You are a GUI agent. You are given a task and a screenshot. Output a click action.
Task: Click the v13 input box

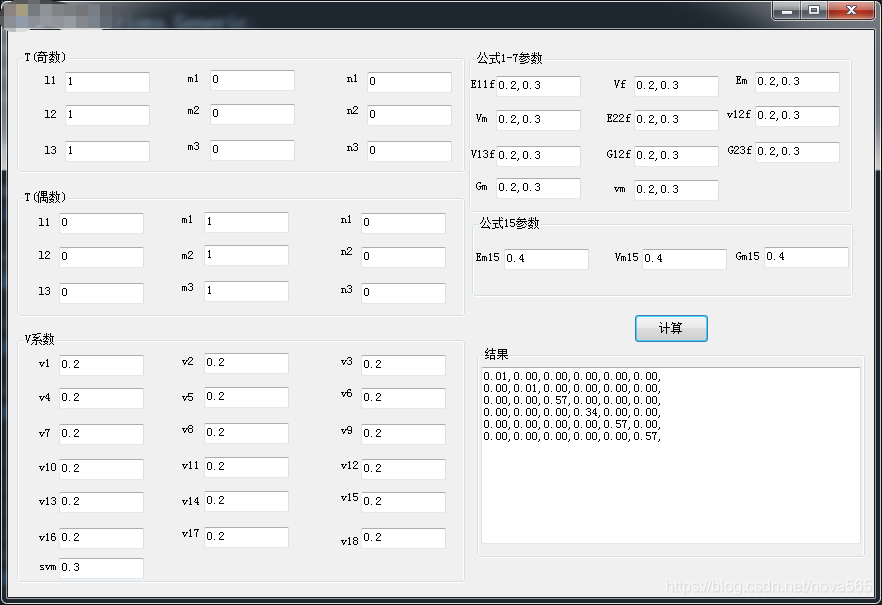point(101,502)
